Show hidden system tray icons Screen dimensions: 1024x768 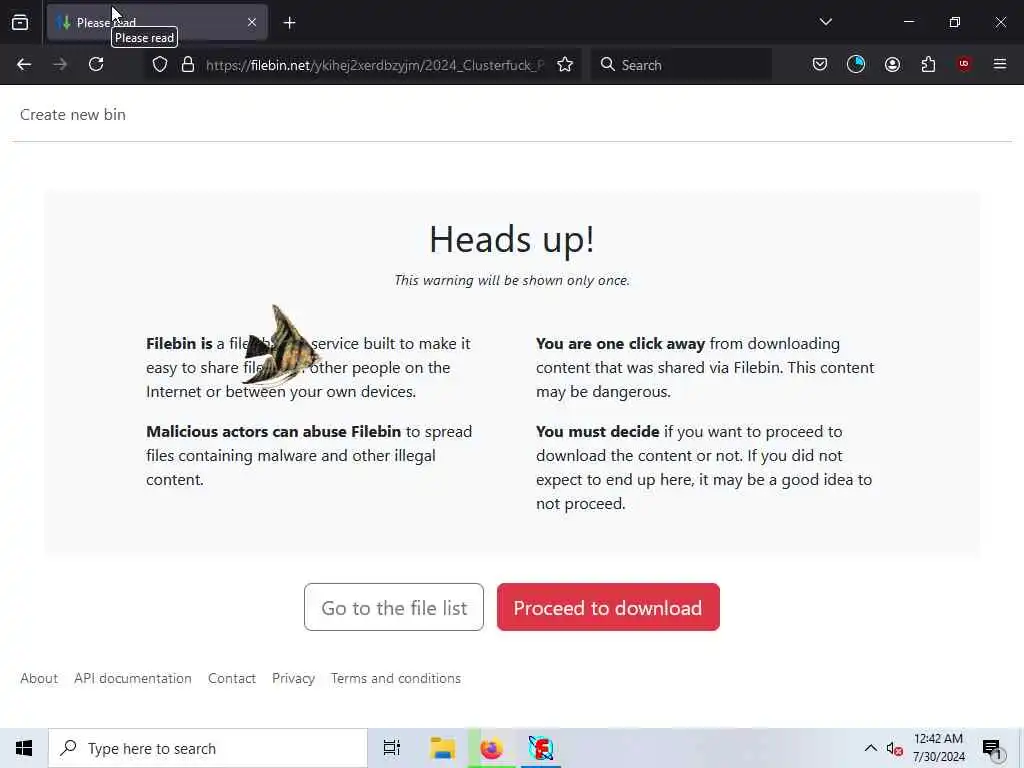coord(871,748)
